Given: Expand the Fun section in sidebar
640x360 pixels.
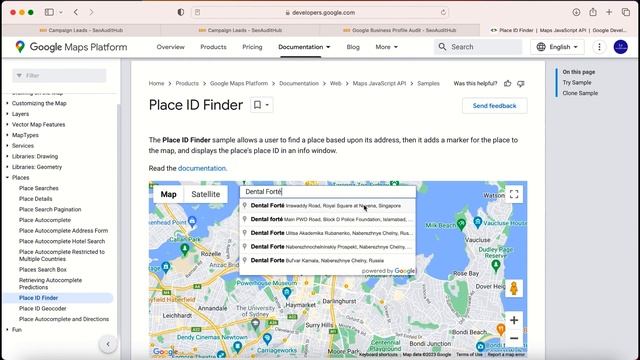Looking at the screenshot, I should pos(7,329).
